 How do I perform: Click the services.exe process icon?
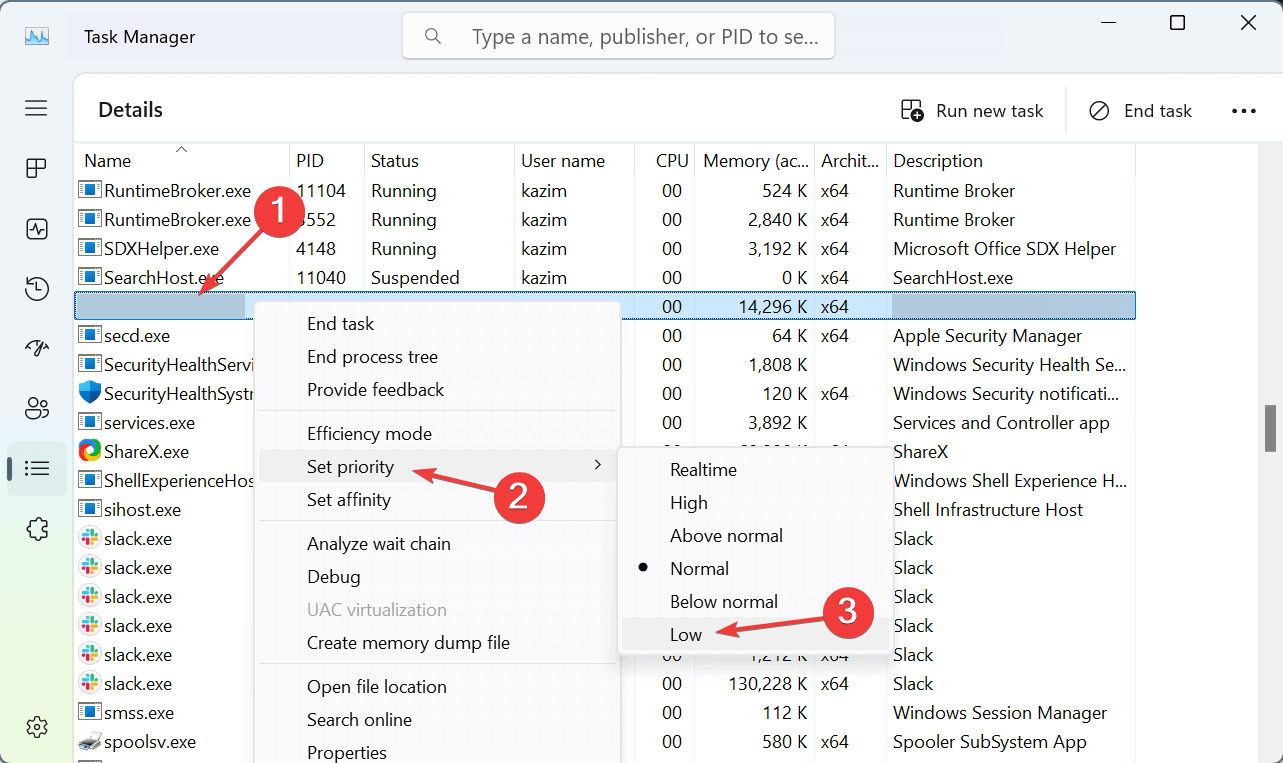[90, 423]
